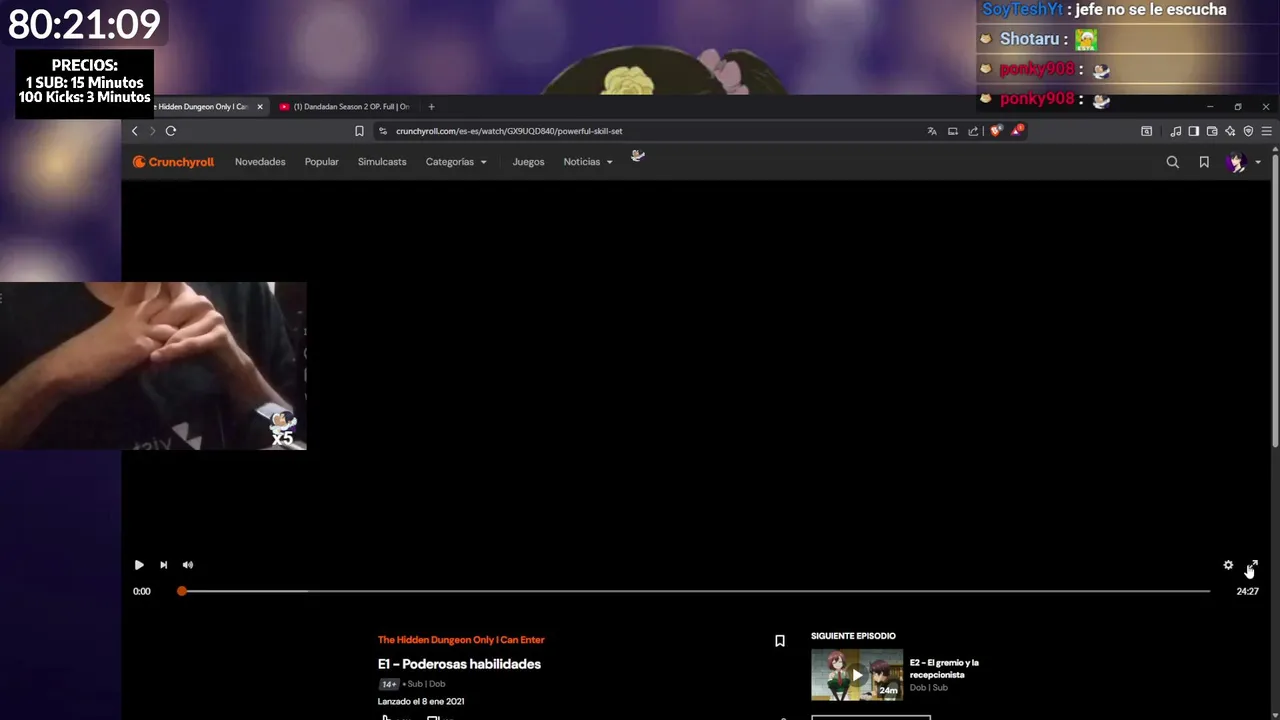The width and height of the screenshot is (1280, 720).
Task: Expand the Categorías dropdown
Action: [x=456, y=162]
